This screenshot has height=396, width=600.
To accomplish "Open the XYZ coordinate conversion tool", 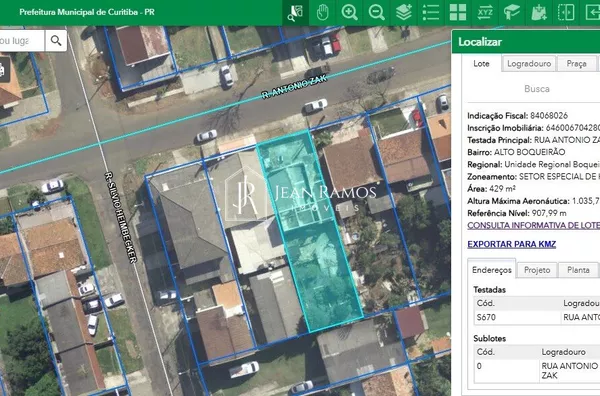I will [x=485, y=13].
